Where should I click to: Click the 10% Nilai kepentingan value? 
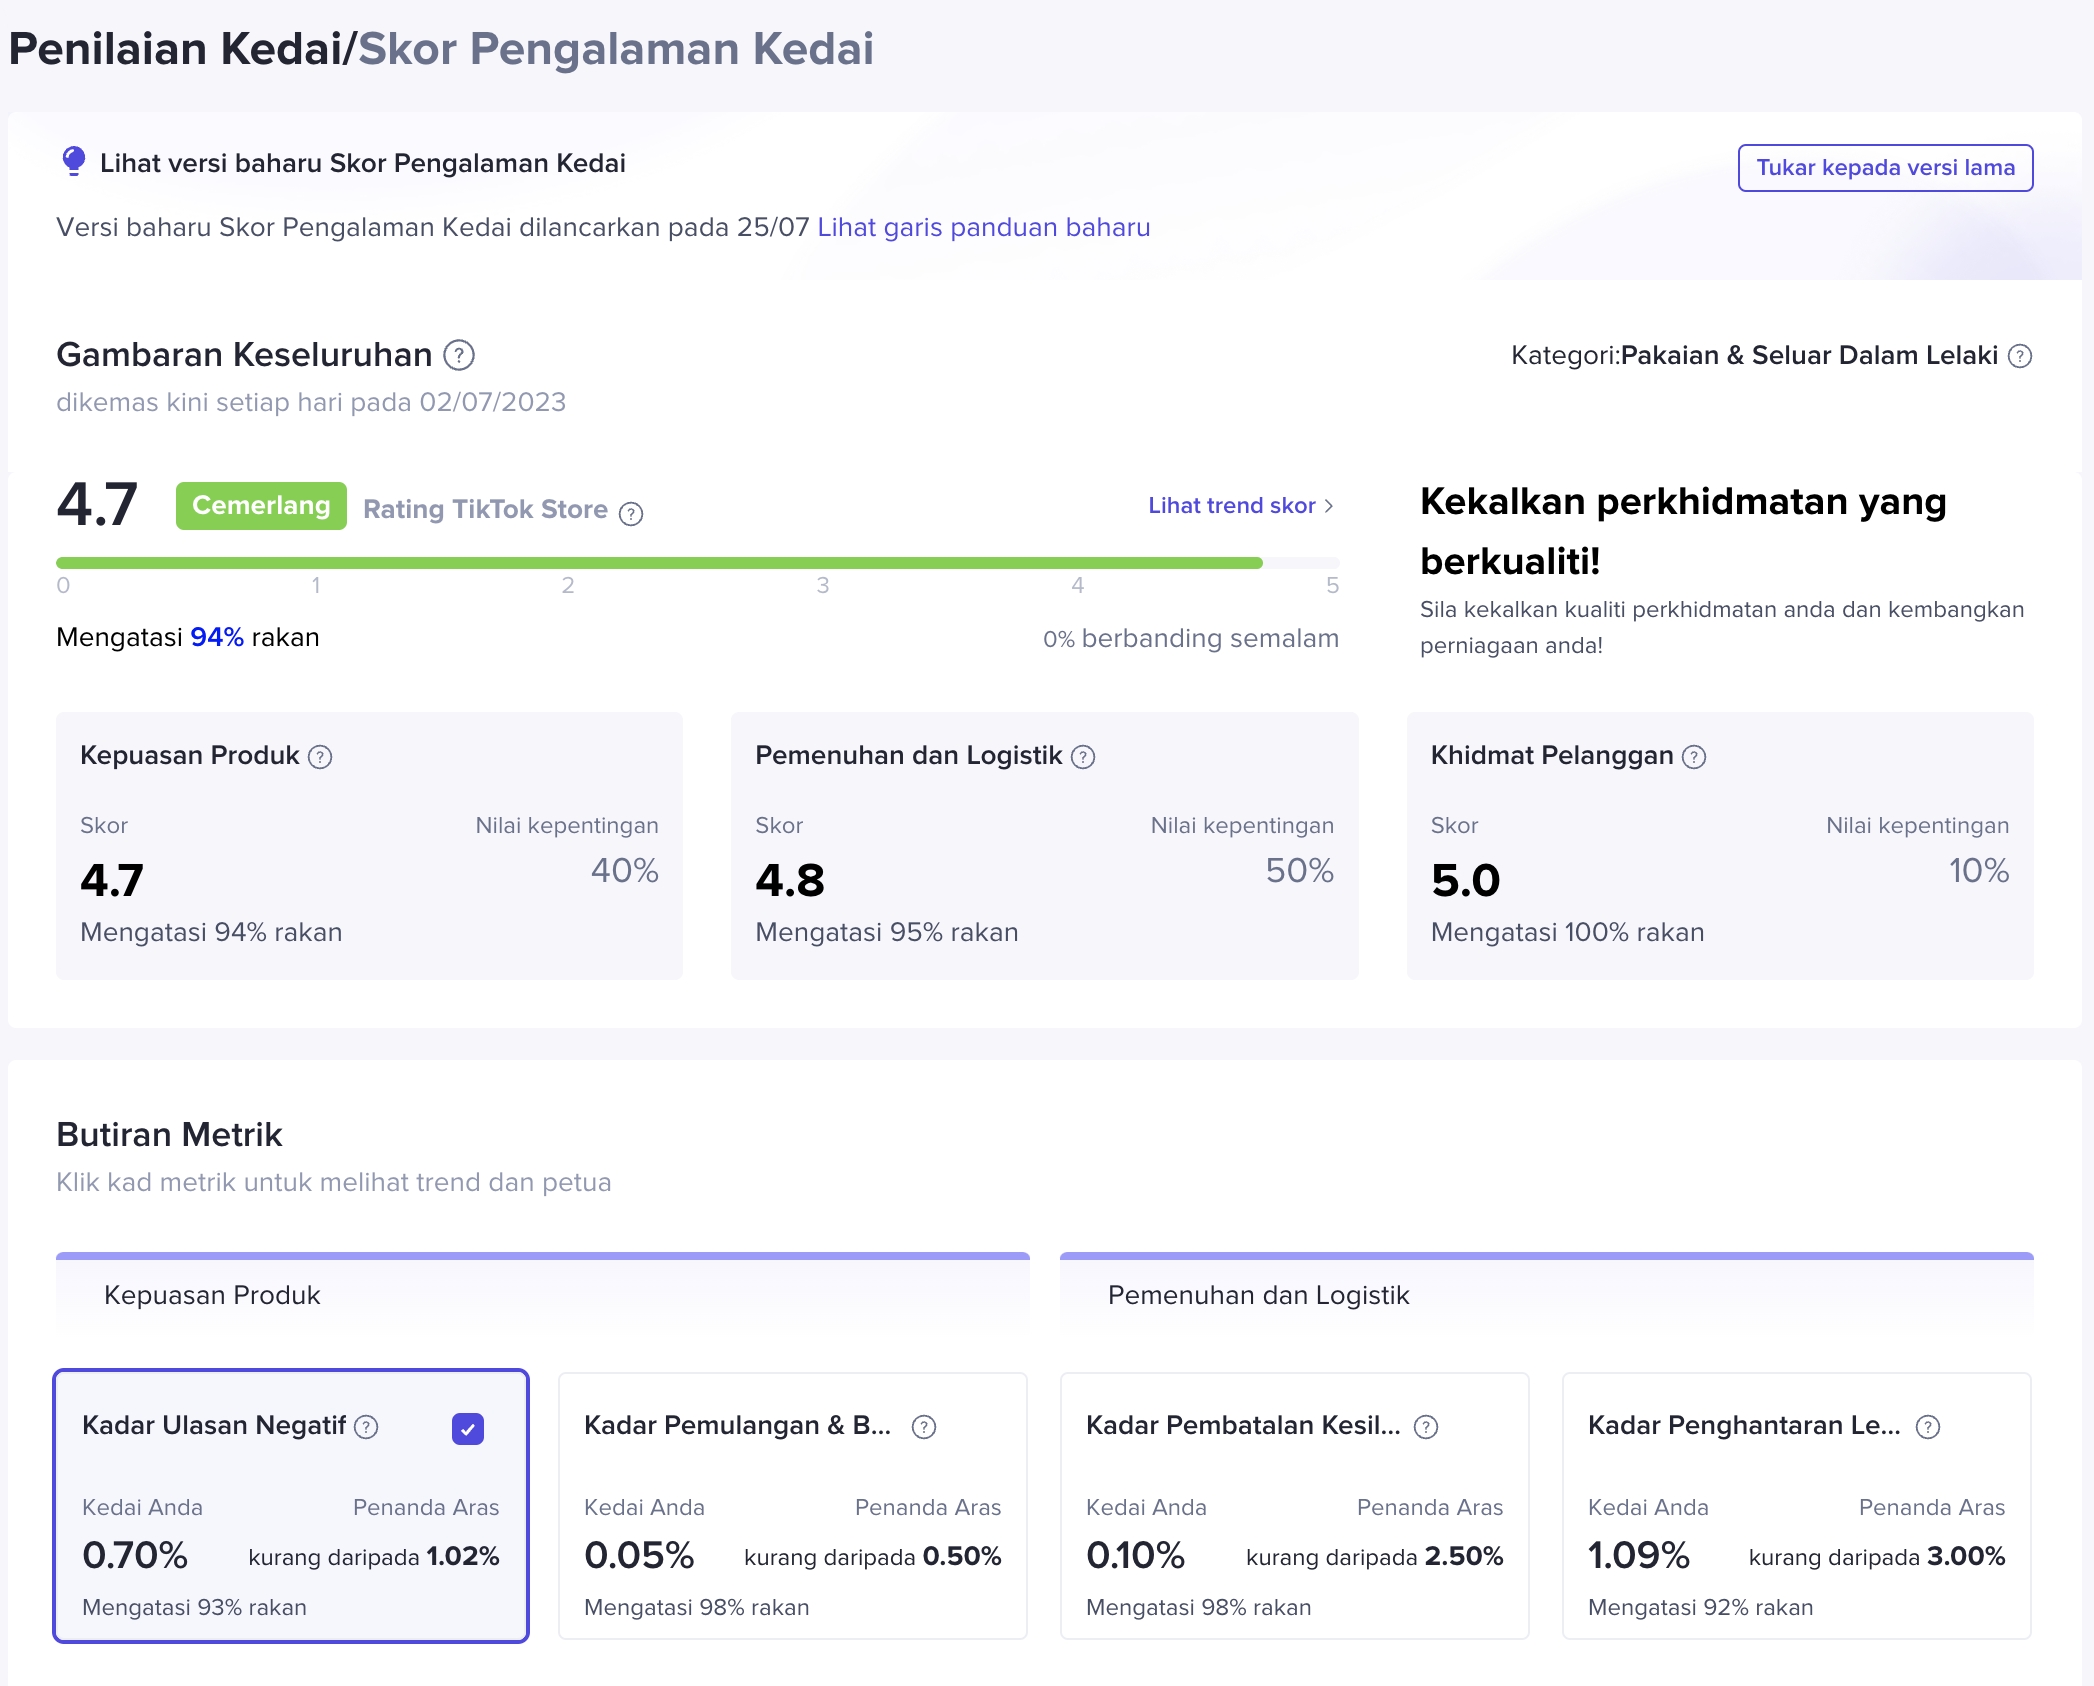tap(1978, 870)
